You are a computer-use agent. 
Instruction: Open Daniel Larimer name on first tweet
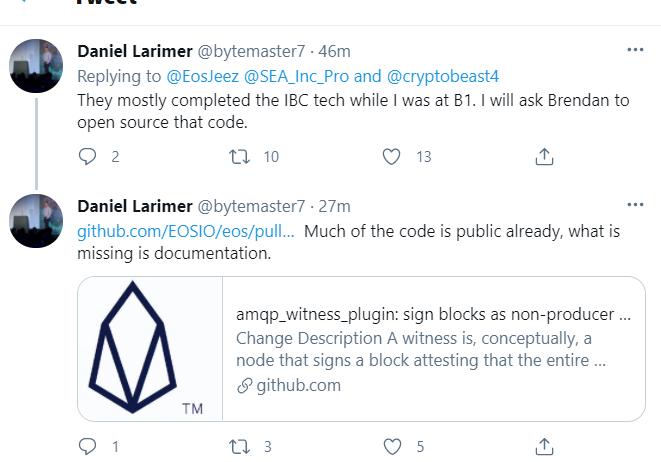(x=134, y=51)
